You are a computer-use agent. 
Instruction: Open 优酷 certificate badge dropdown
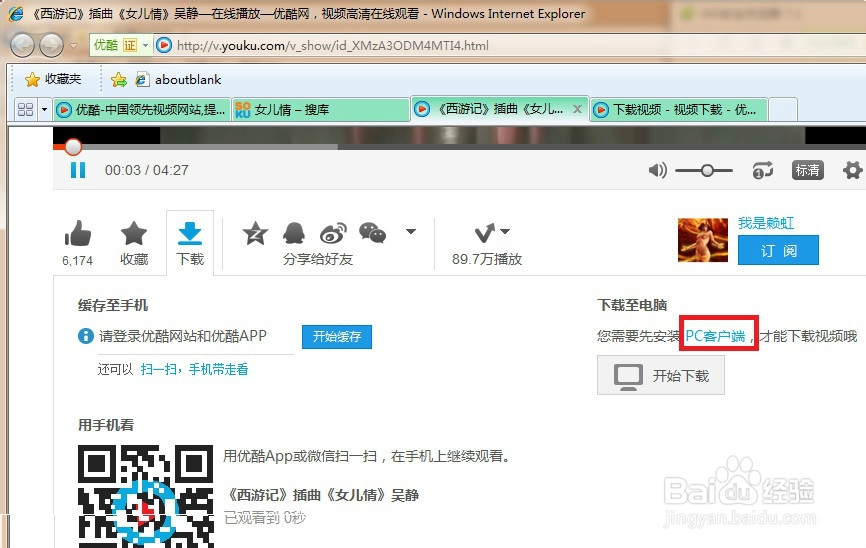(121, 45)
